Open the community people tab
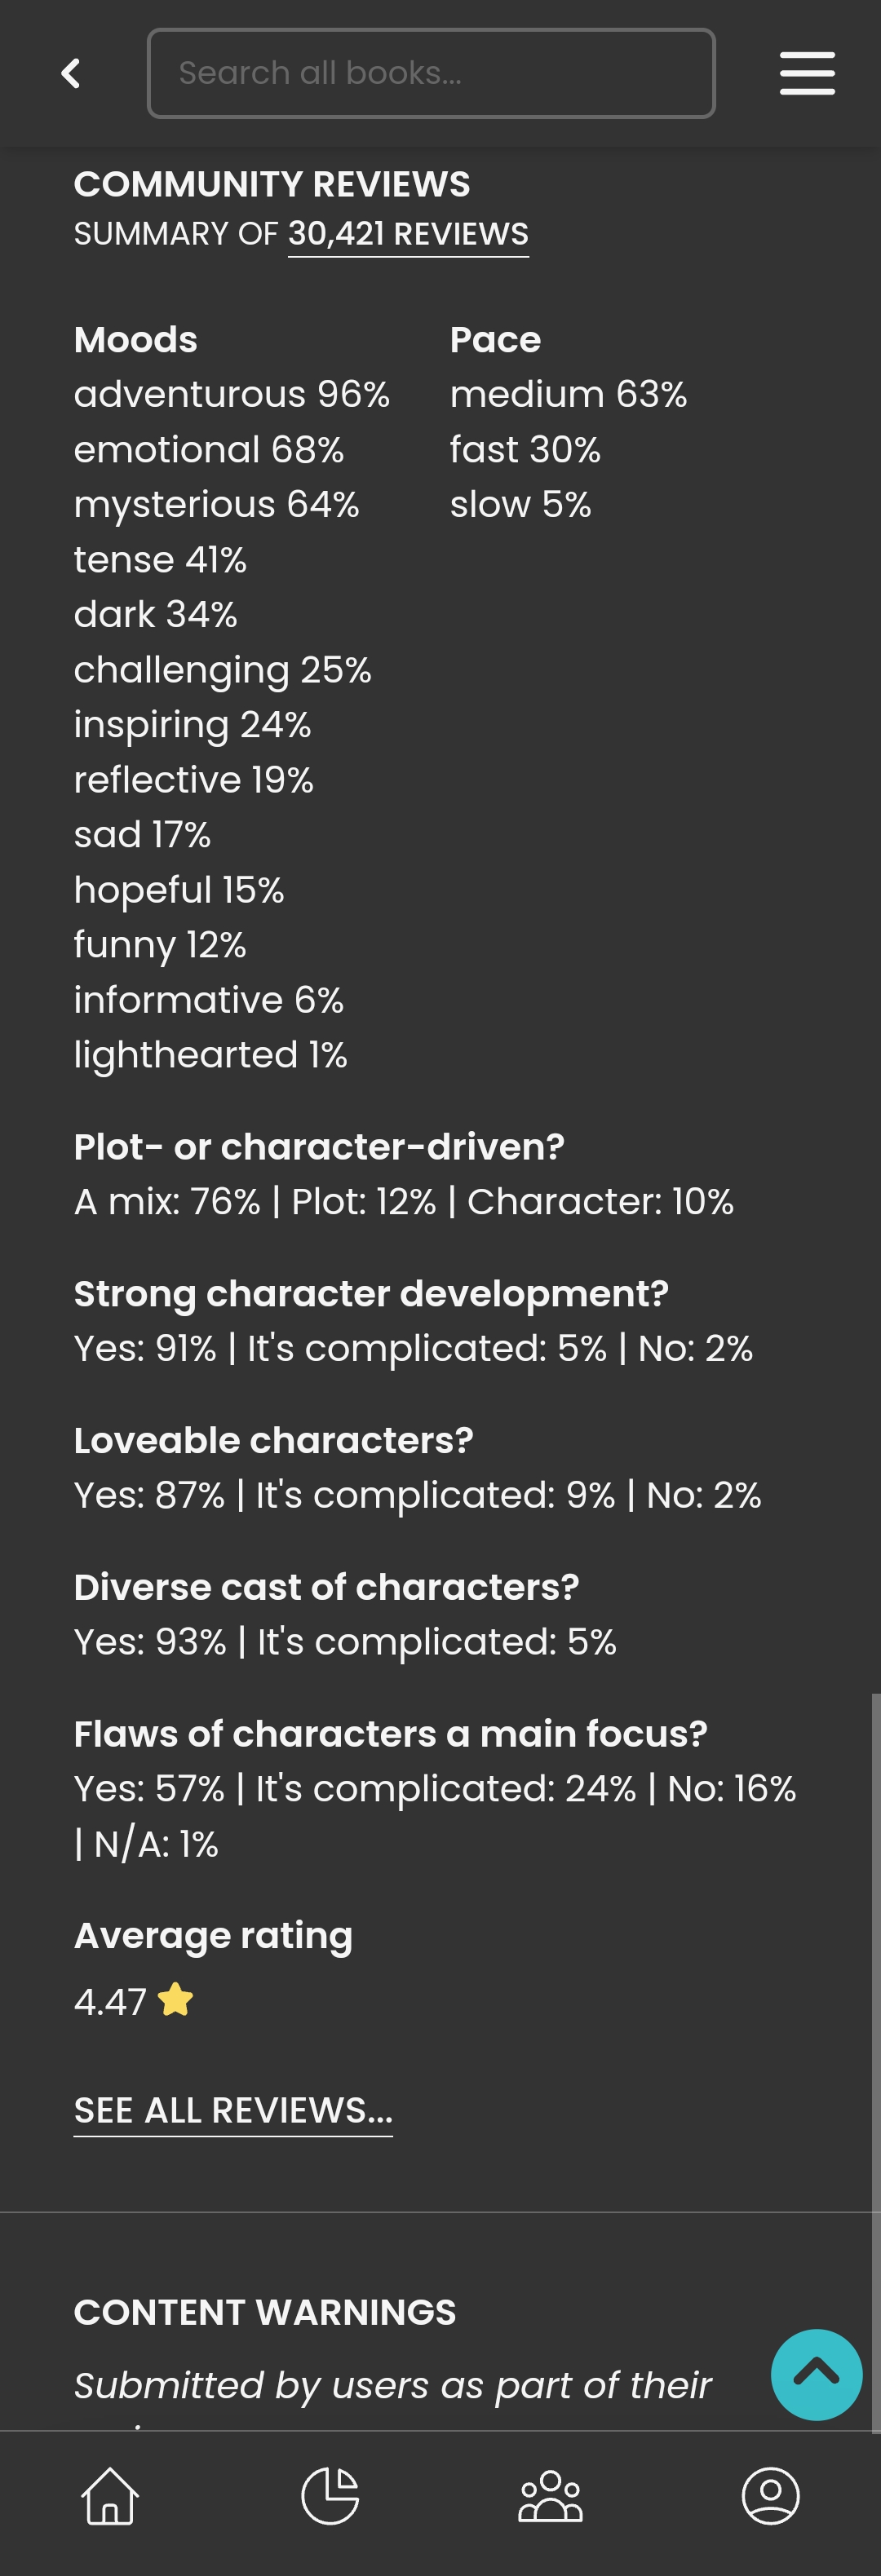Screen dimensions: 881x2576 [550, 2496]
